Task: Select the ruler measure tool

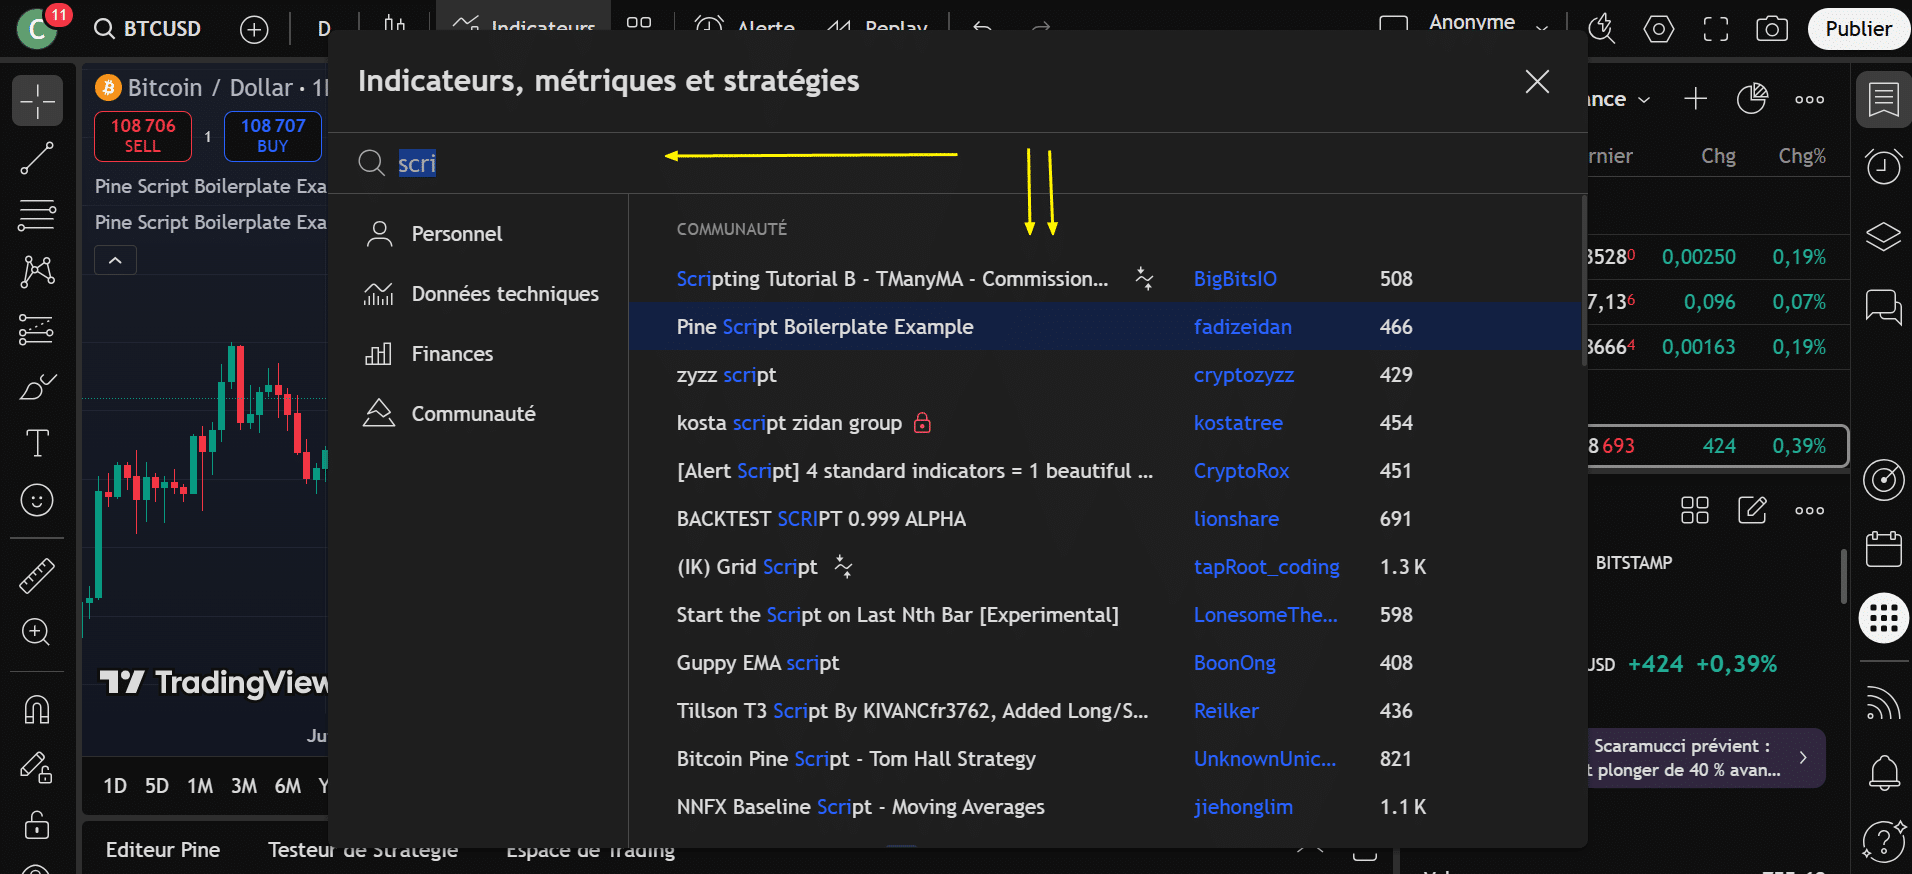Action: tap(37, 576)
